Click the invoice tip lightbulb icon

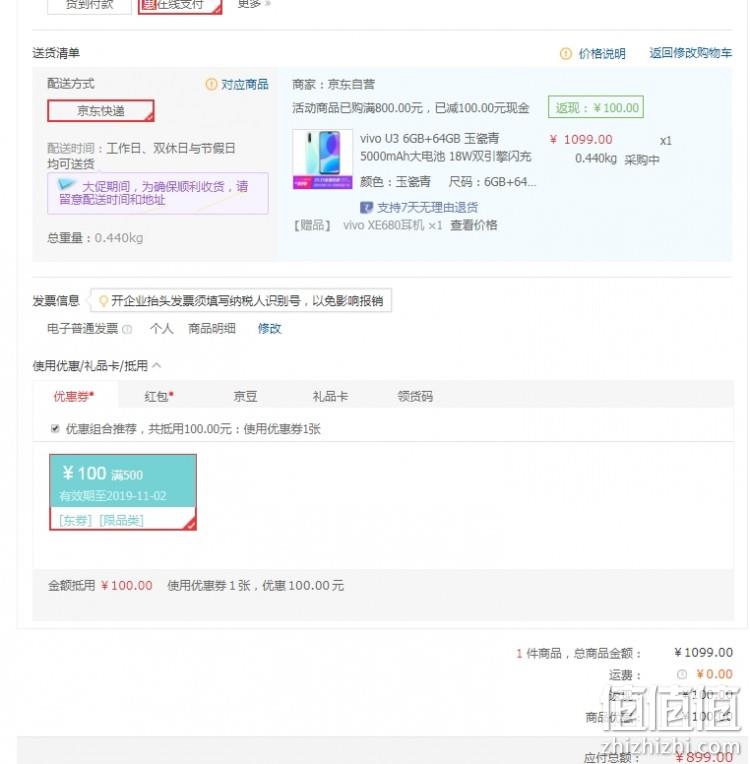click(x=103, y=301)
